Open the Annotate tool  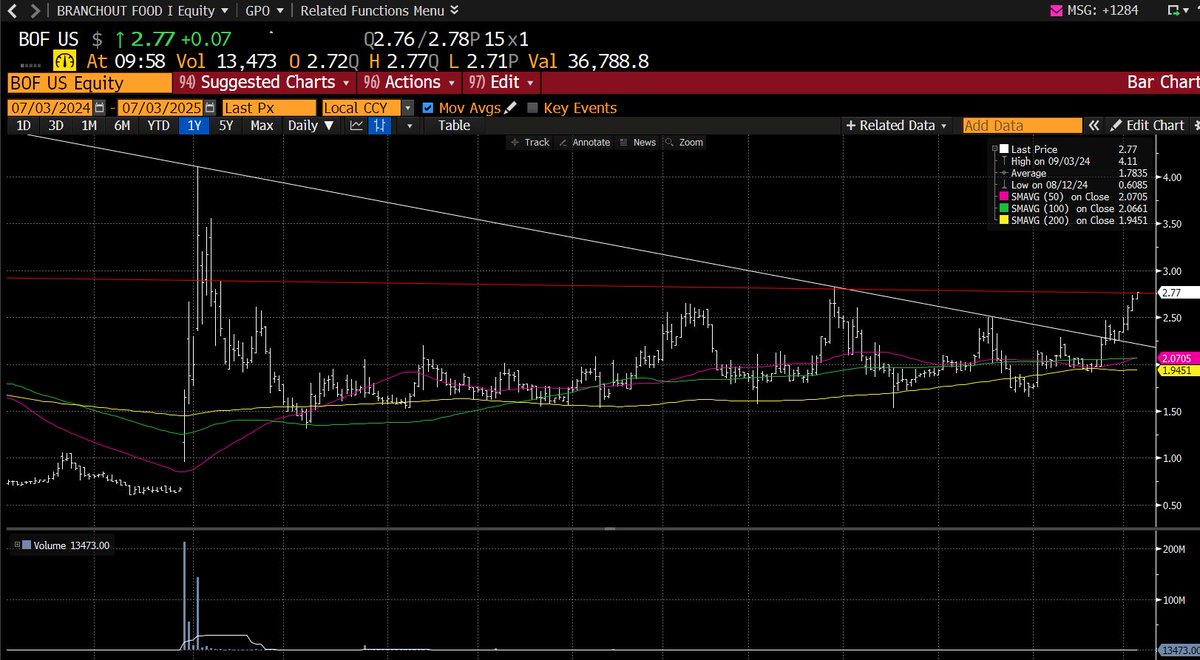pyautogui.click(x=584, y=142)
